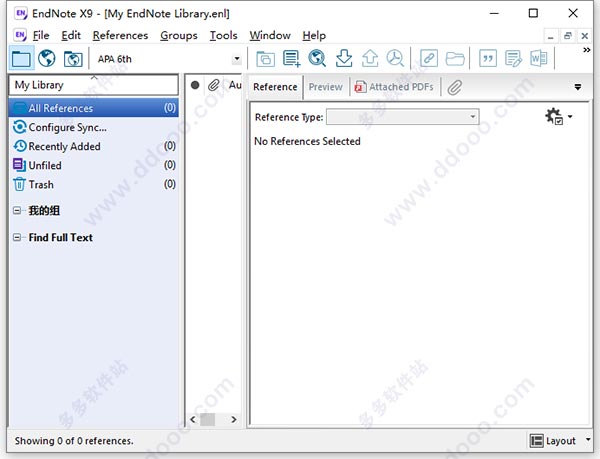Switch to Online Search Mode globe icon
600x459 pixels.
[x=47, y=59]
